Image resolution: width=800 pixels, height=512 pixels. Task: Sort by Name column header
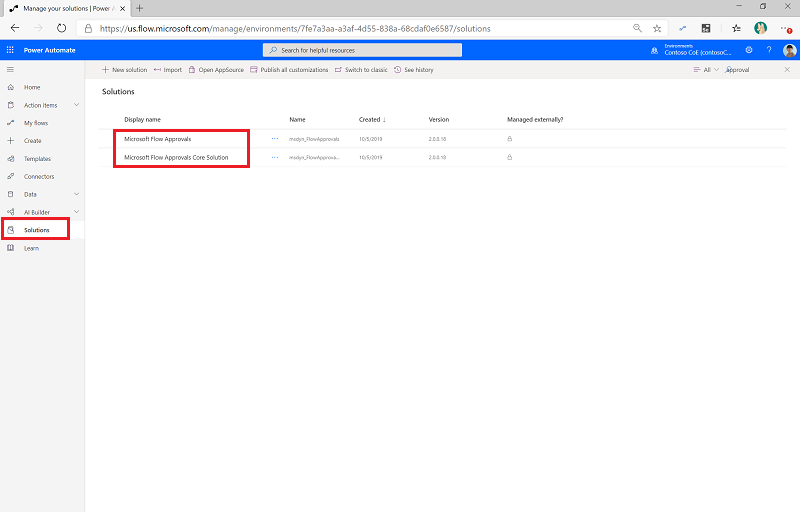coord(297,119)
